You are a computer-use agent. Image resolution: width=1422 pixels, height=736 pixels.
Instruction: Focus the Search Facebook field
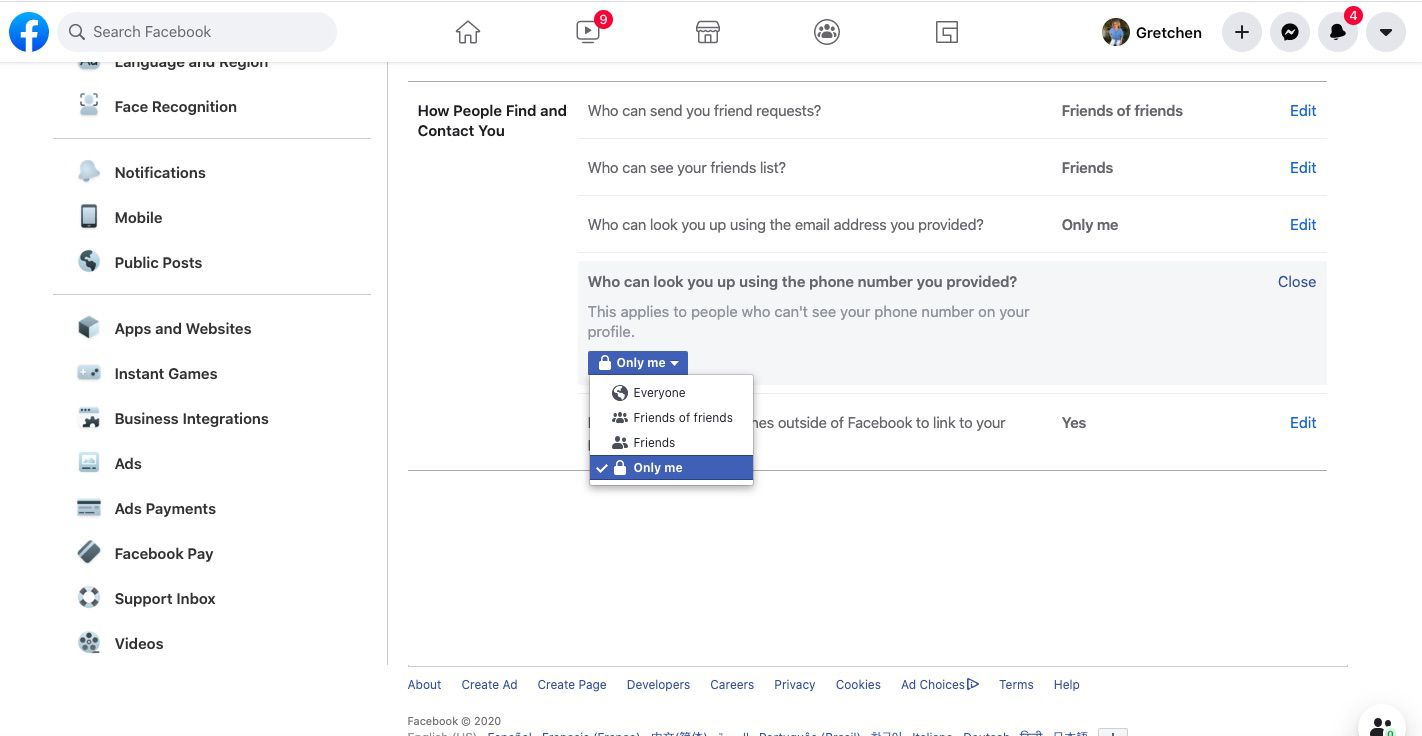(197, 32)
